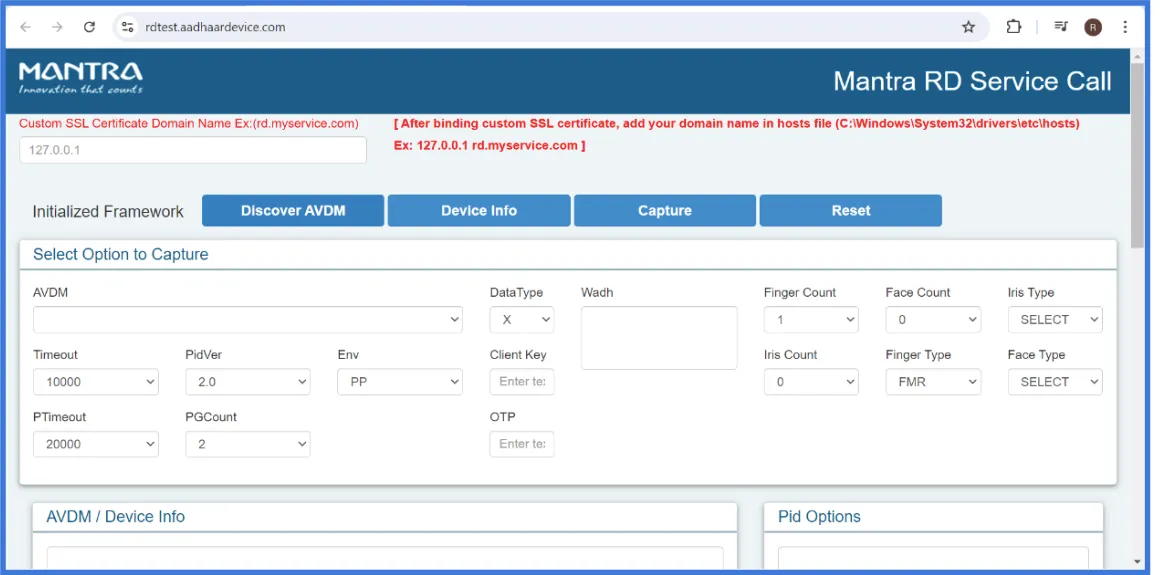The height and width of the screenshot is (575, 1160).
Task: Bookmark this page with the star icon
Action: click(x=968, y=27)
